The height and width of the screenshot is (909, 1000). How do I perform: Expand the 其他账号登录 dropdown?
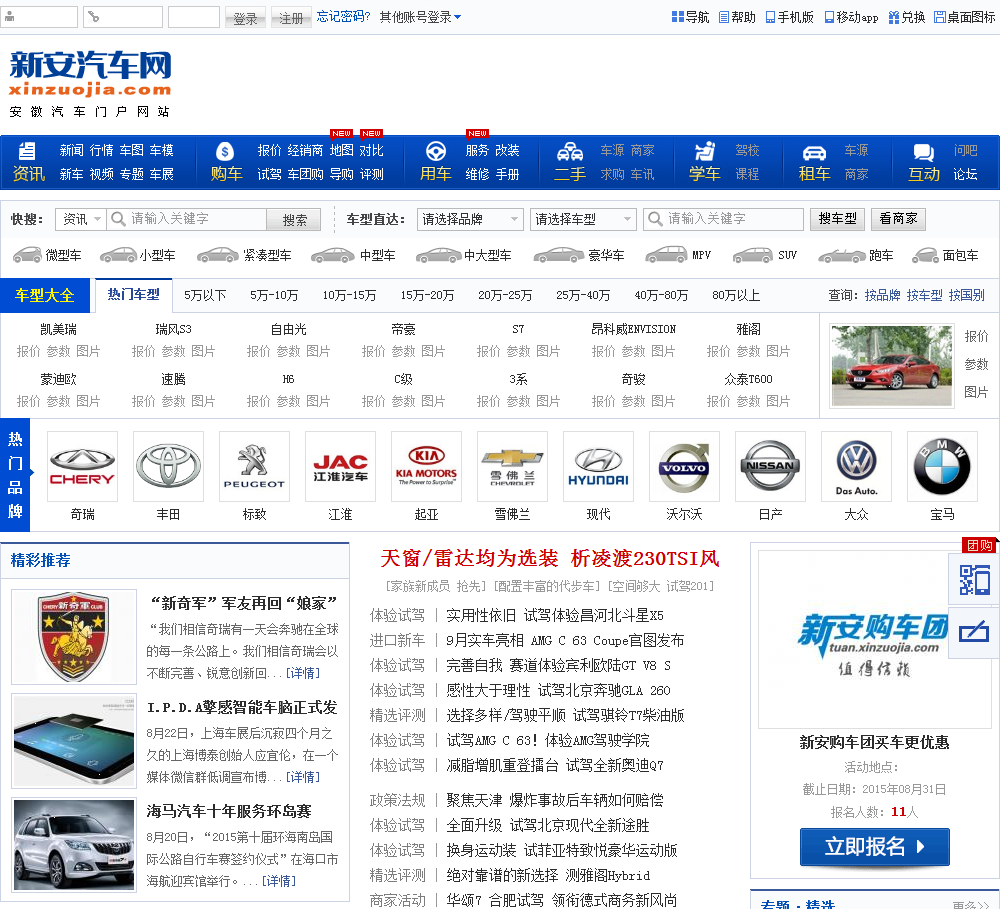tap(420, 17)
